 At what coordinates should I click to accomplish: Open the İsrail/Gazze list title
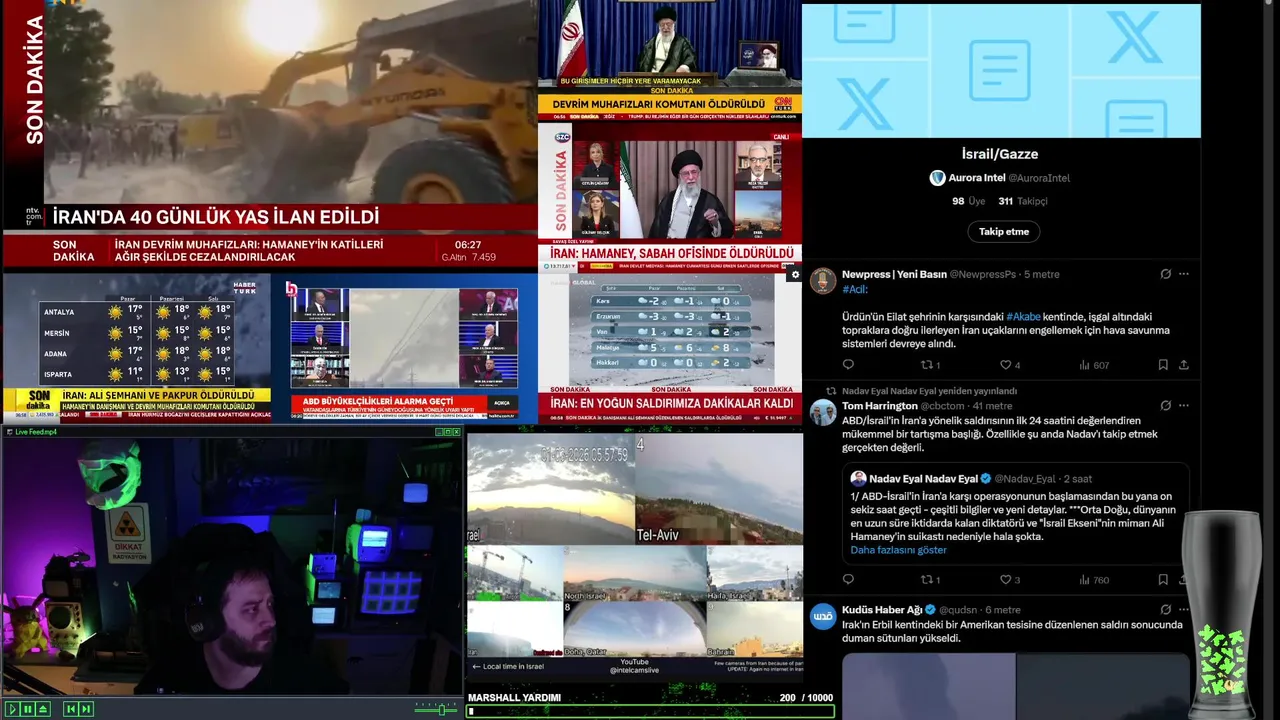pyautogui.click(x=1000, y=154)
